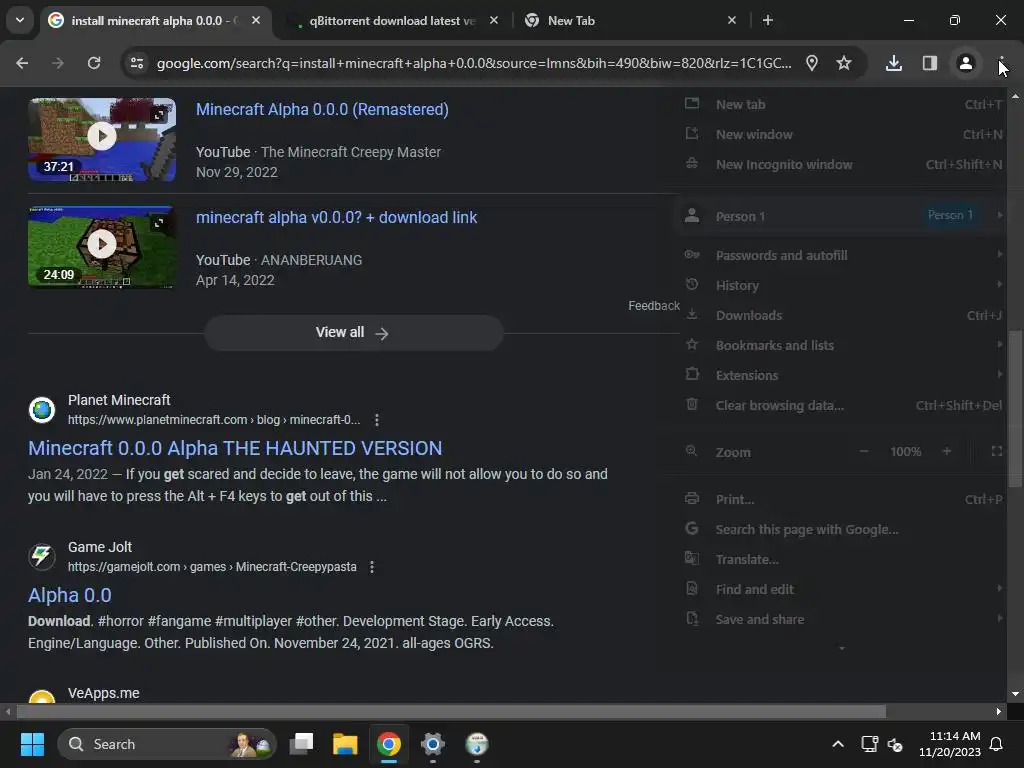Screen dimensions: 1024x768
Task: Select Print from Chrome menu
Action: [842, 500]
